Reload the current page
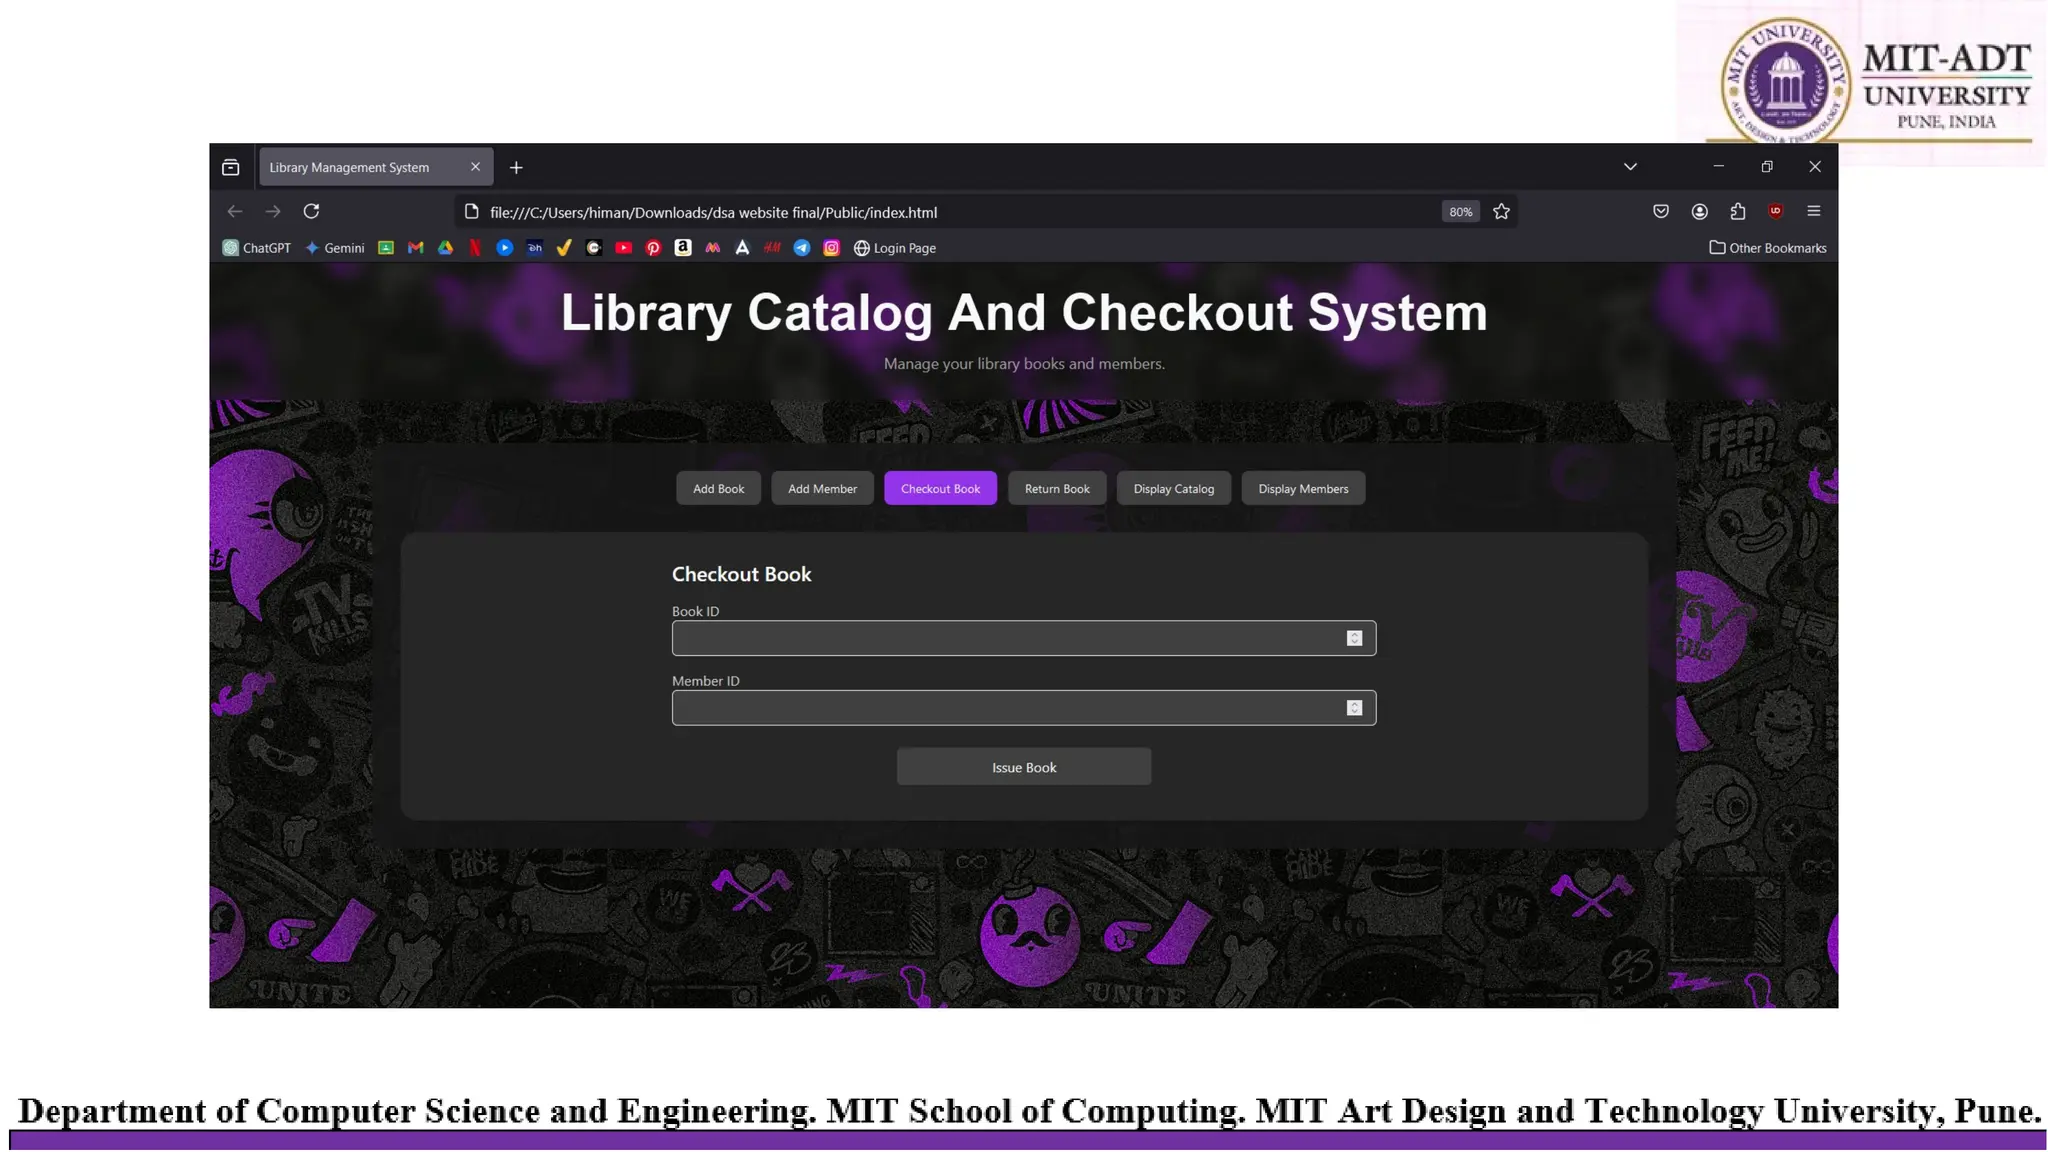The image size is (2048, 1152). [311, 211]
